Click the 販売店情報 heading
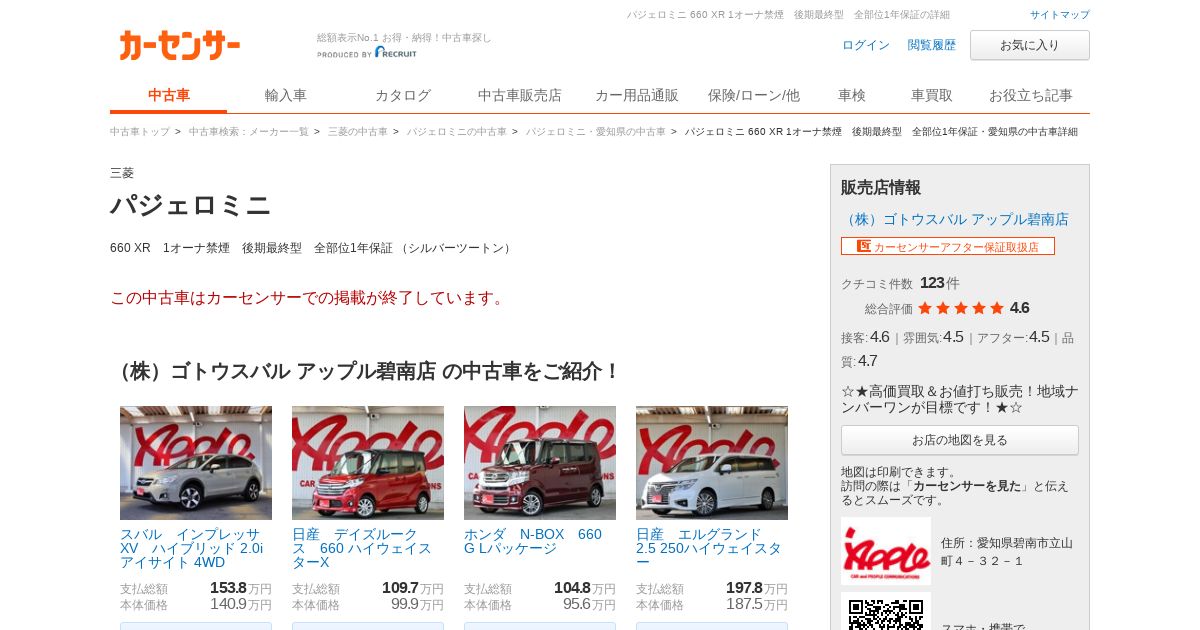 click(x=881, y=187)
